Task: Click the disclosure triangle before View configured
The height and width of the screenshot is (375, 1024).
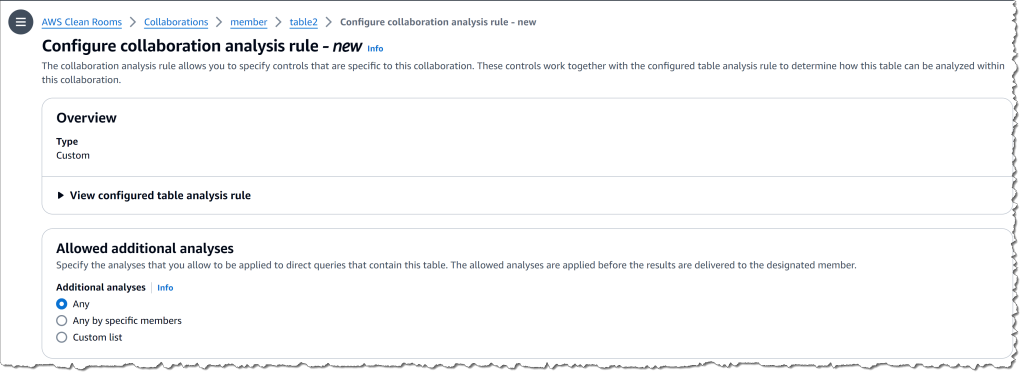Action: (61, 195)
